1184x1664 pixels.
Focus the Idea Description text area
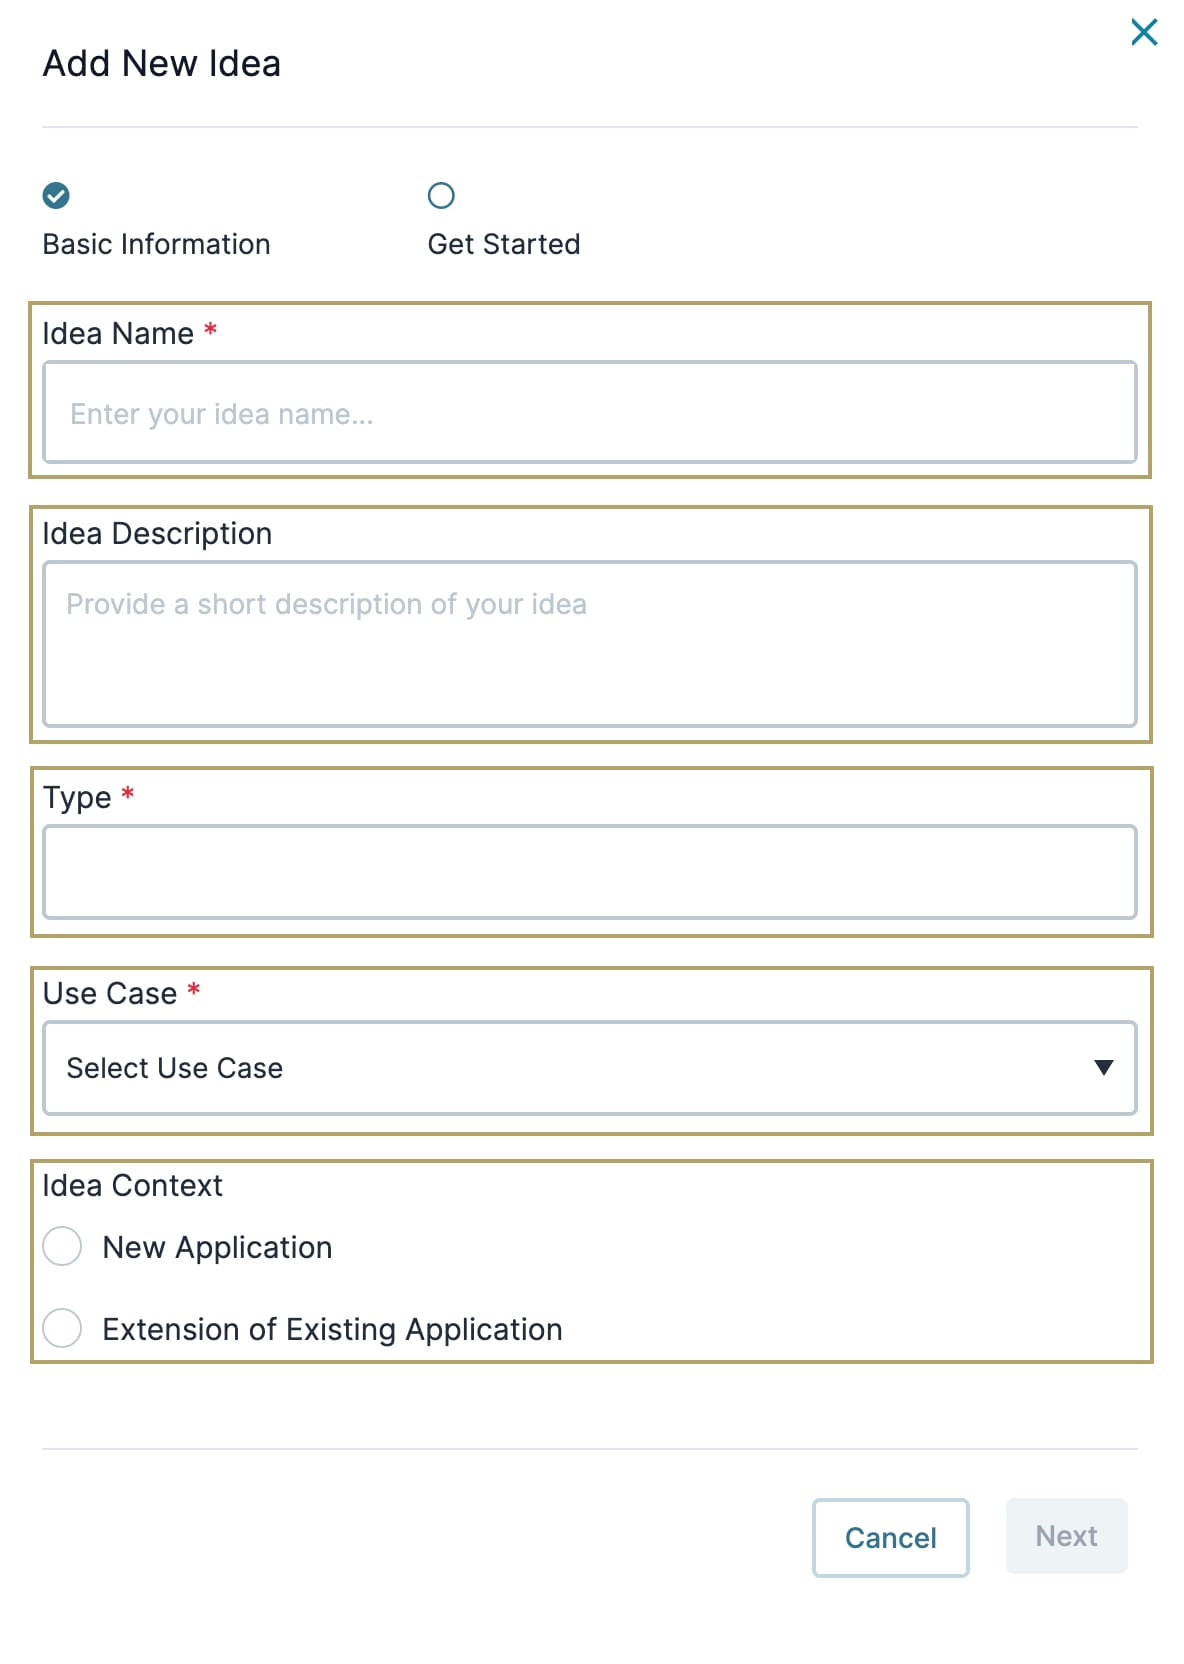[590, 643]
